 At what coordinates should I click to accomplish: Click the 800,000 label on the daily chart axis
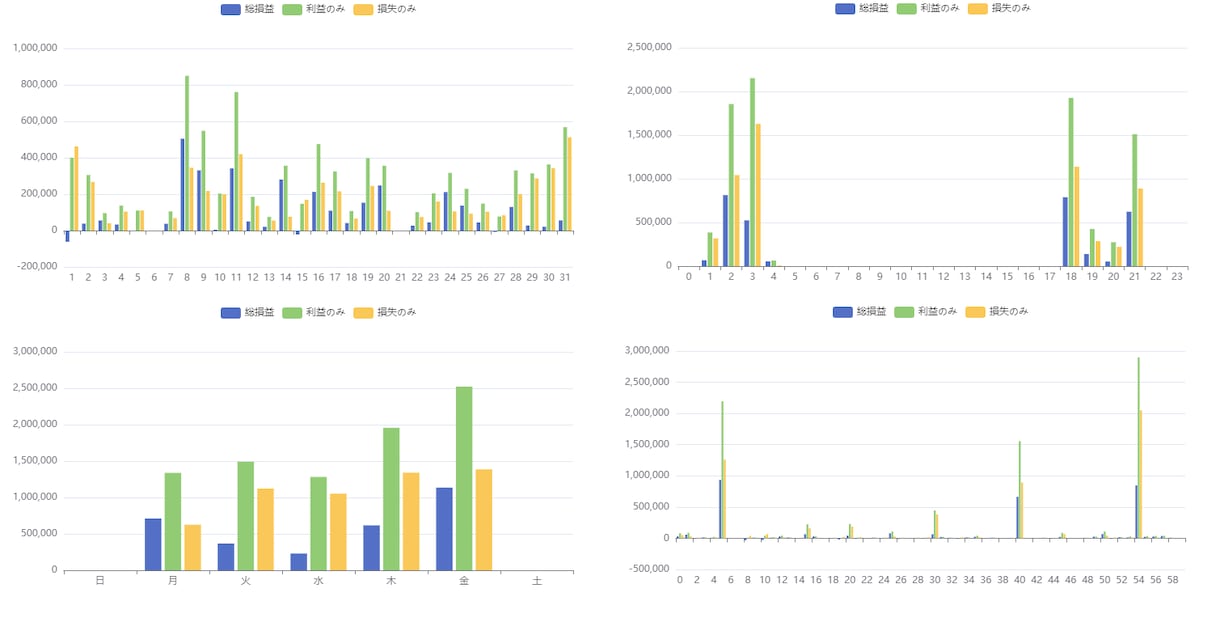[35, 85]
